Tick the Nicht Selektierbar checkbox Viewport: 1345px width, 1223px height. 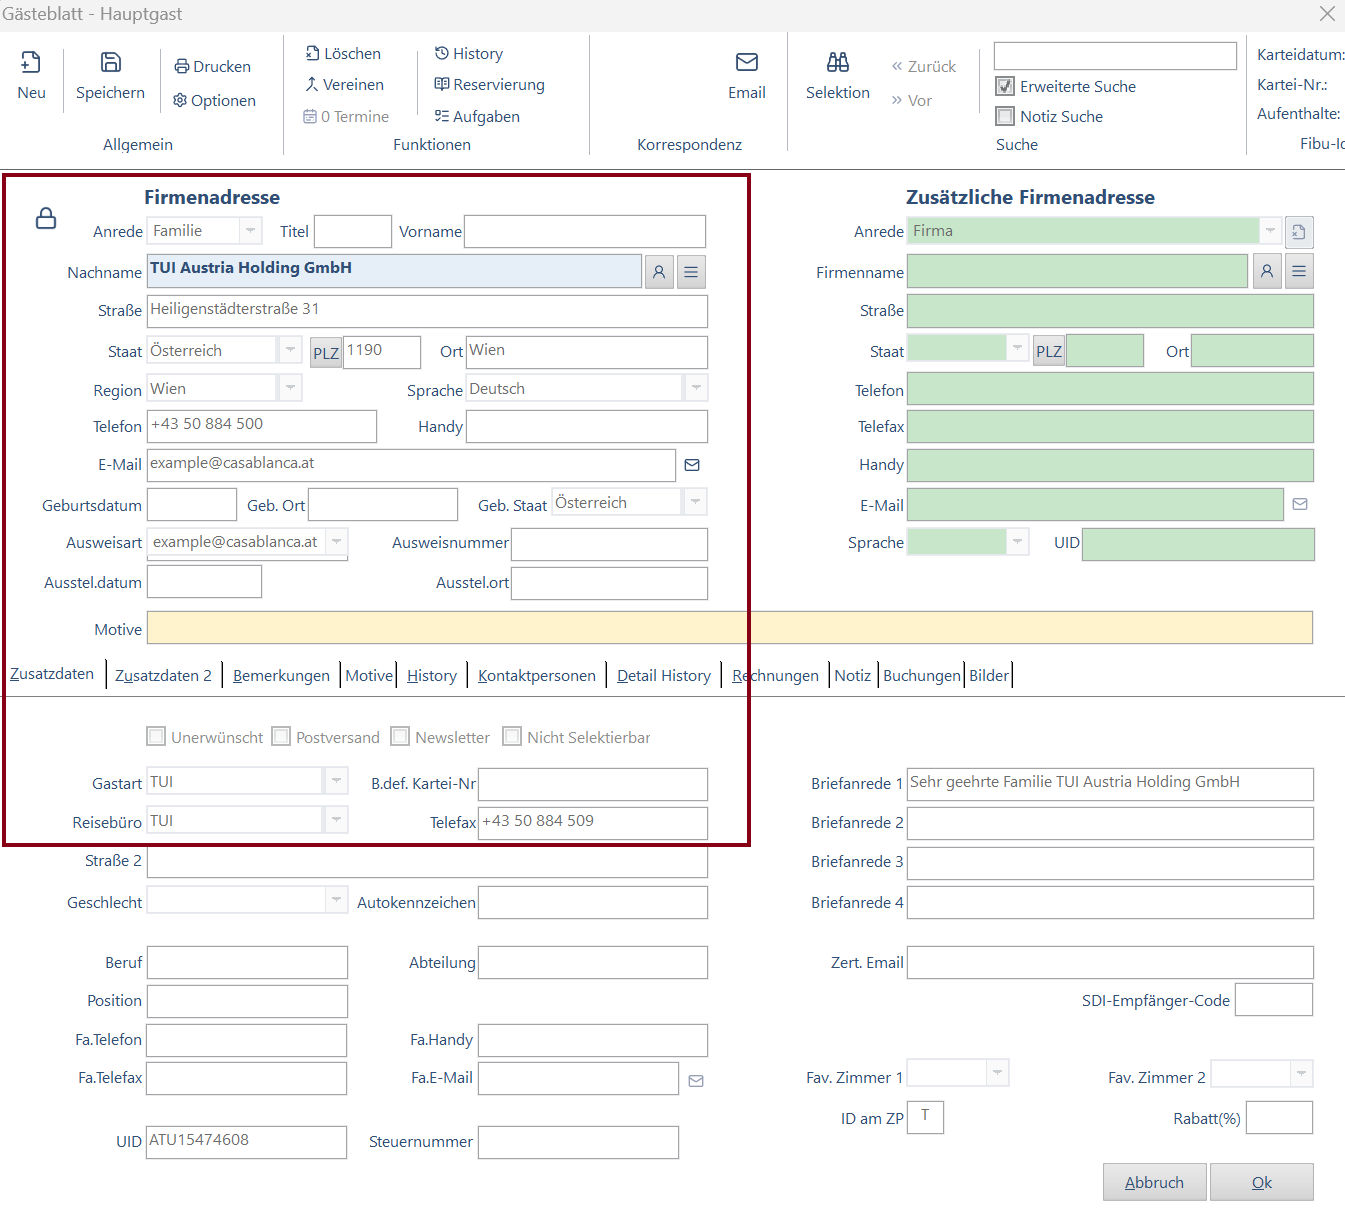(512, 736)
